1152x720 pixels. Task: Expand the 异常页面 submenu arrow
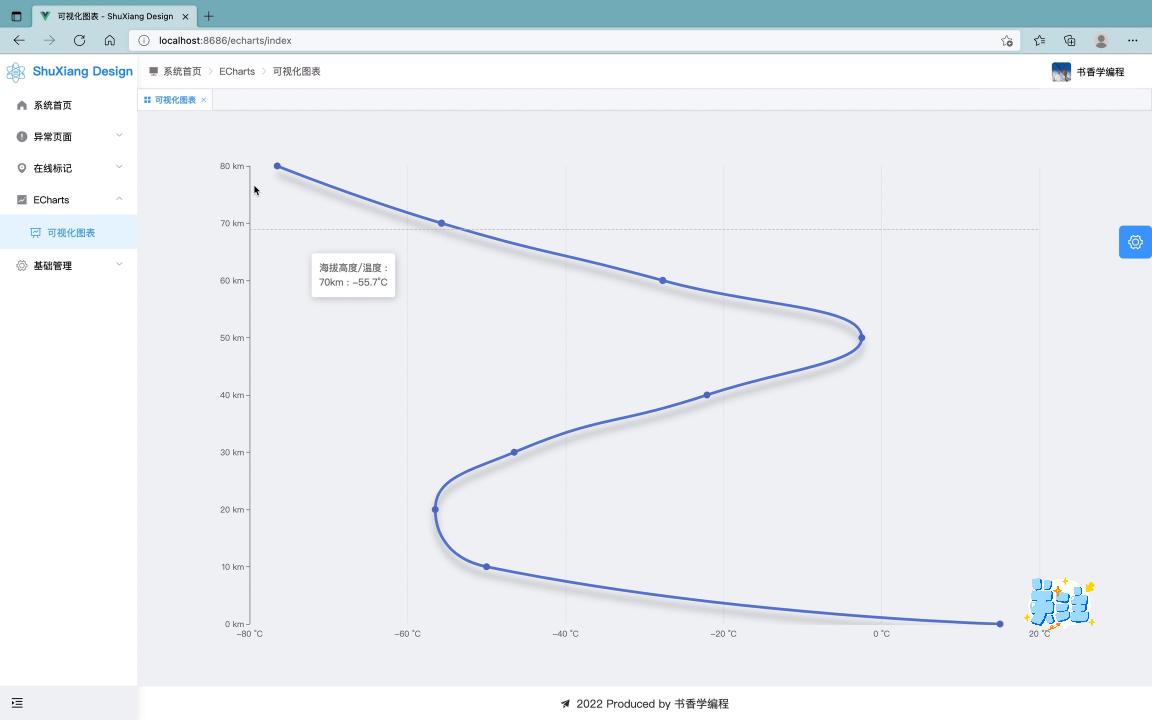119,135
